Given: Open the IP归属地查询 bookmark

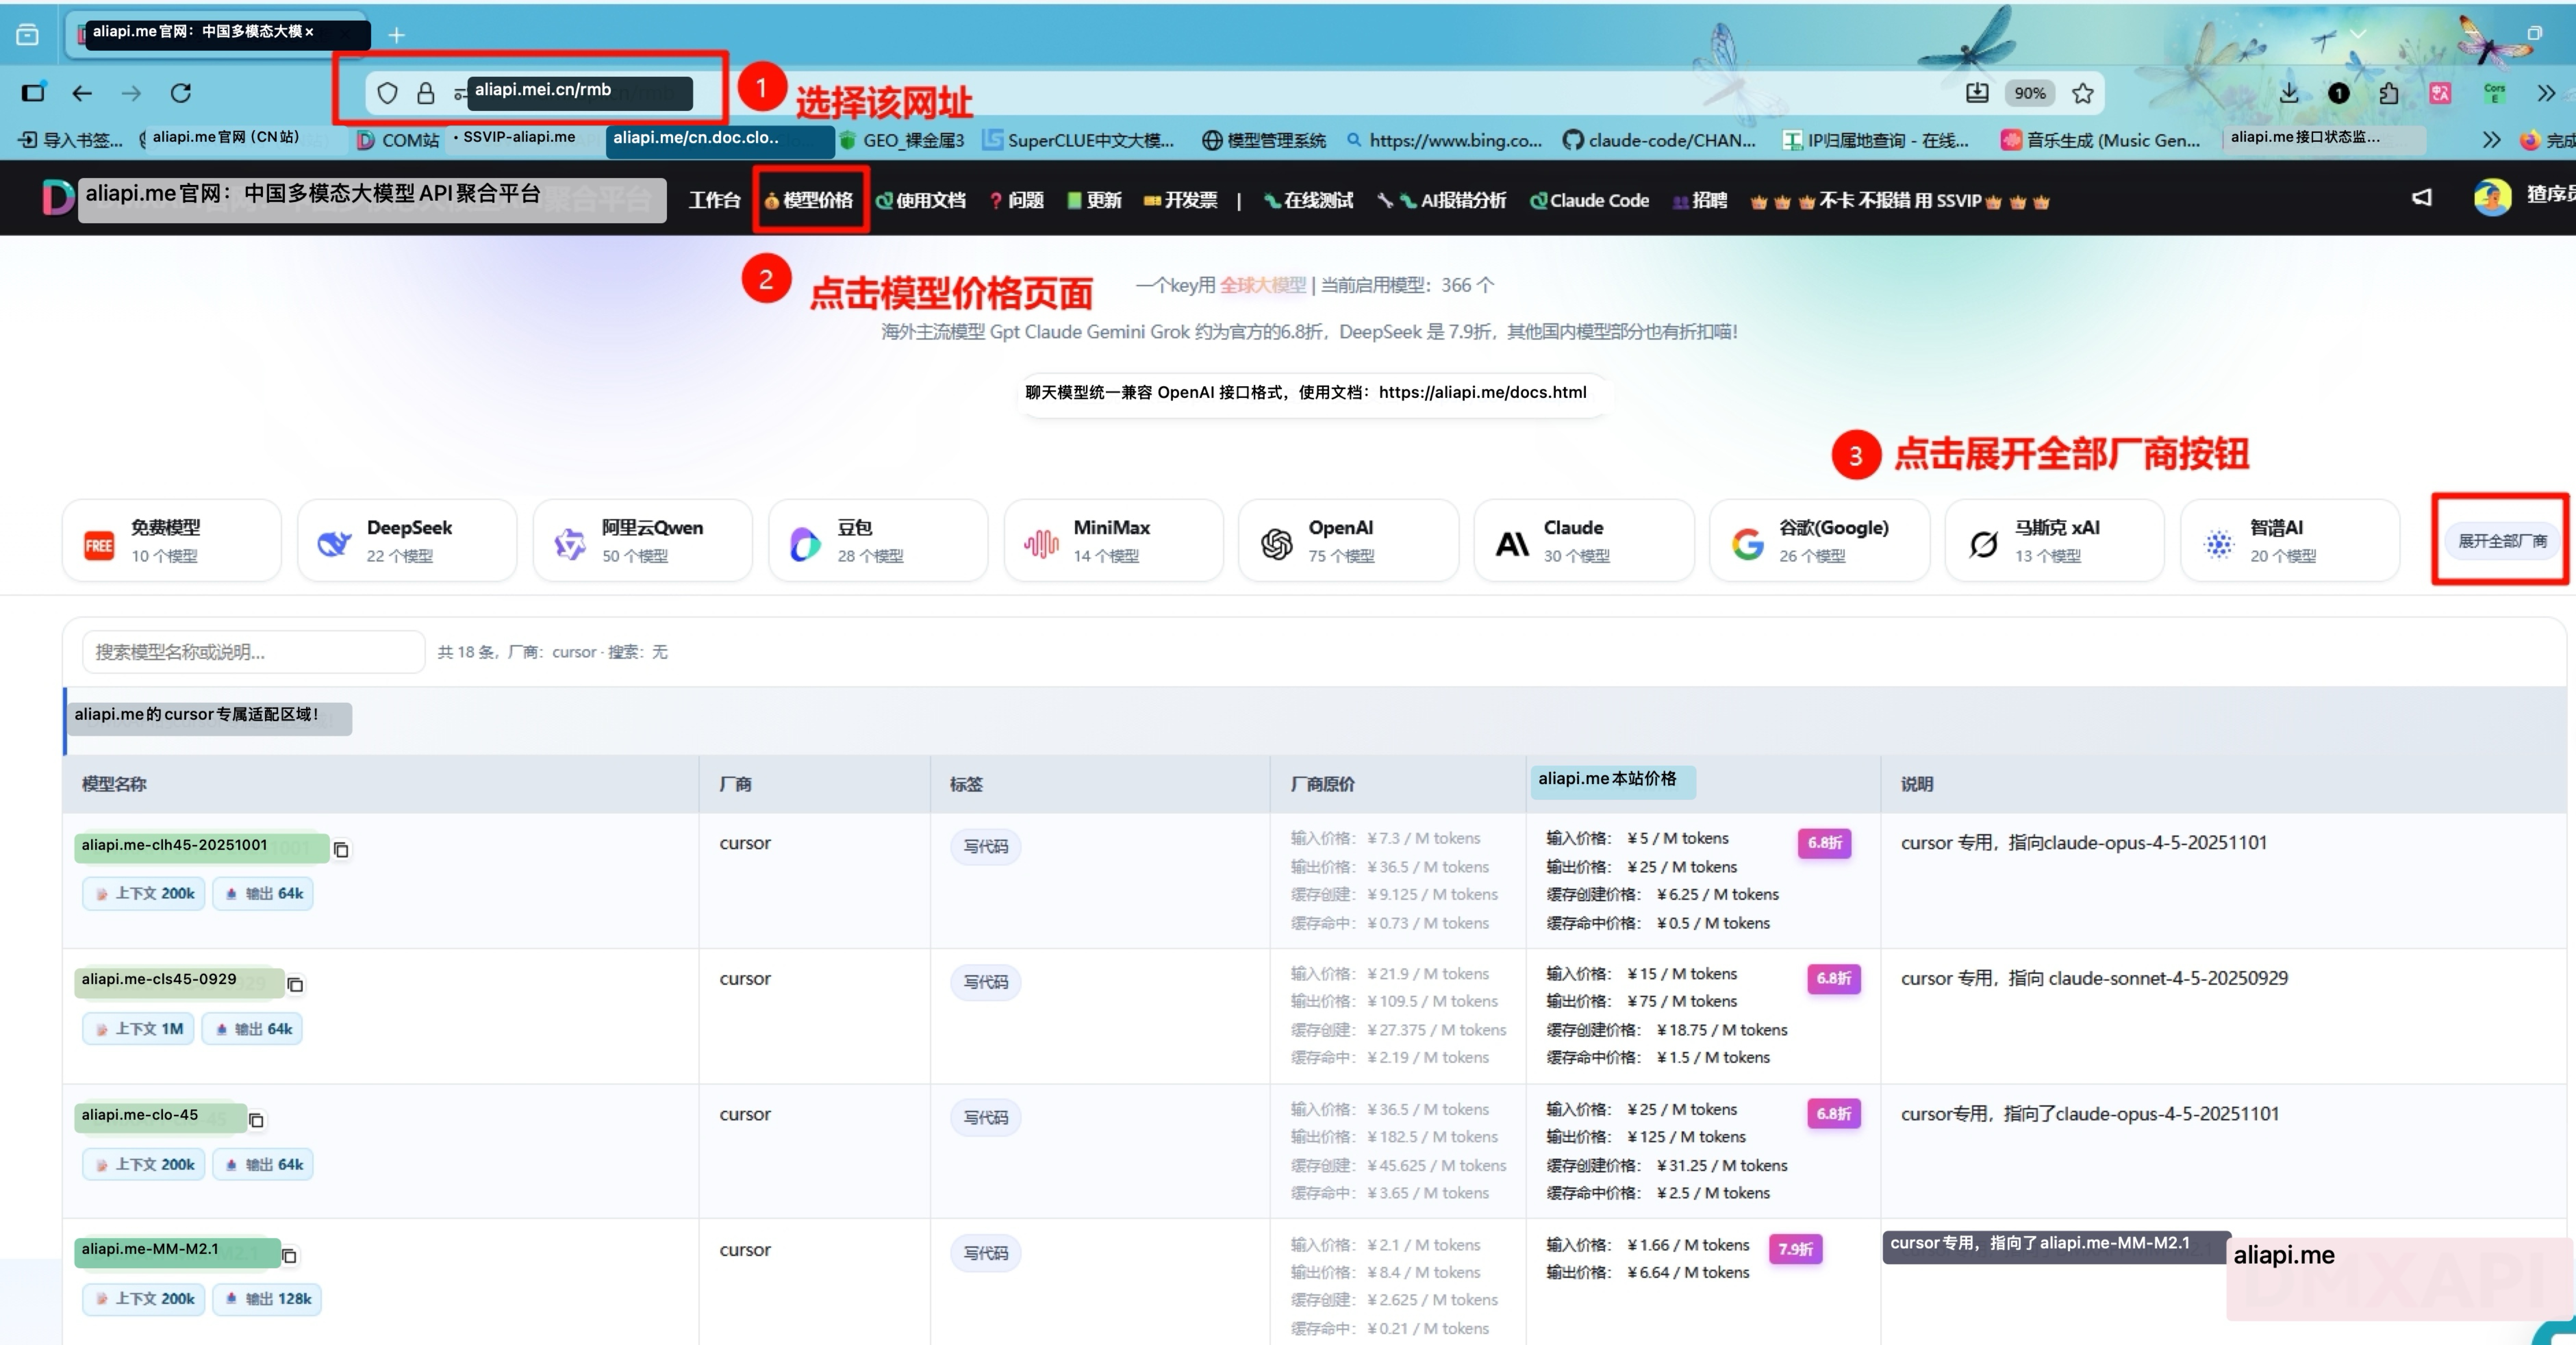Looking at the screenshot, I should point(1876,140).
